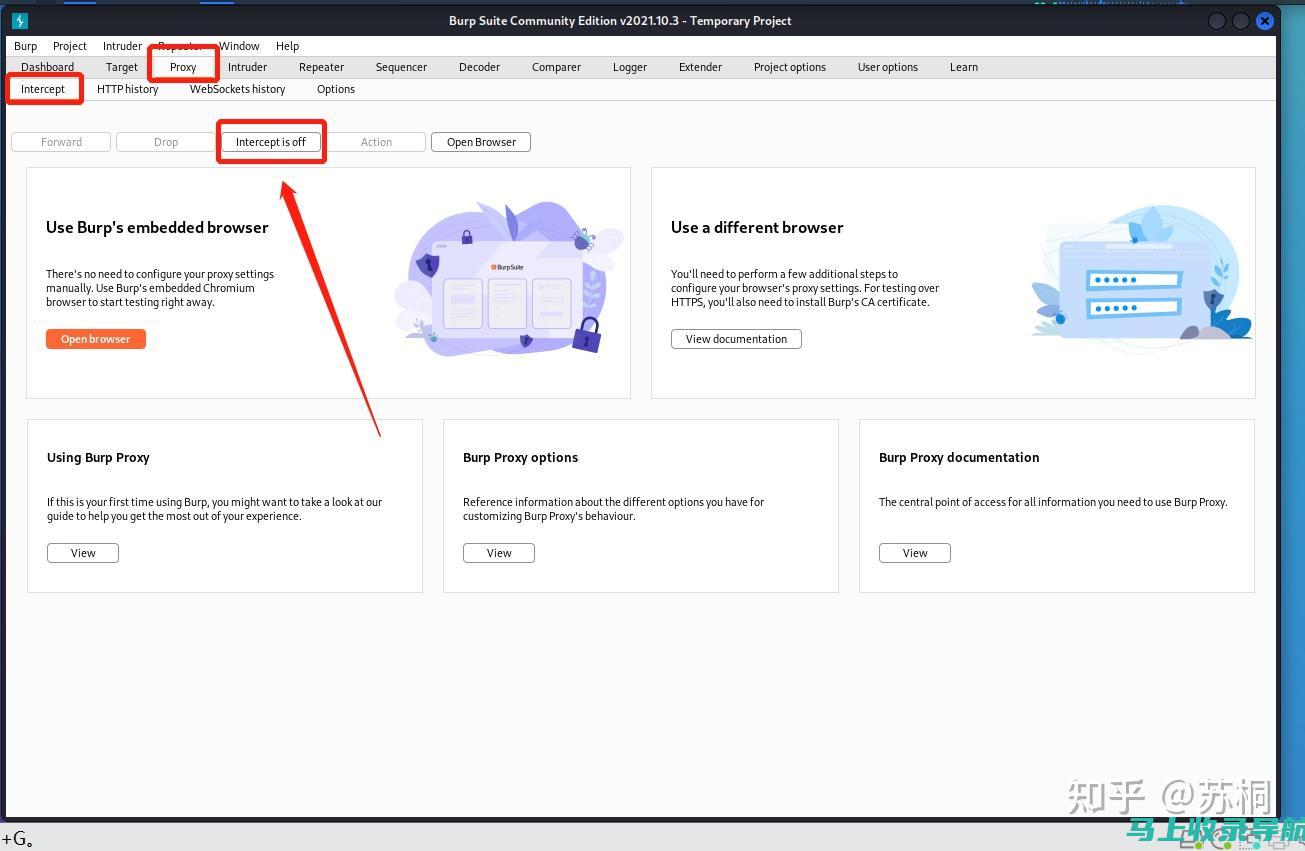Click the Use Burp's embedded browser heading

(157, 227)
